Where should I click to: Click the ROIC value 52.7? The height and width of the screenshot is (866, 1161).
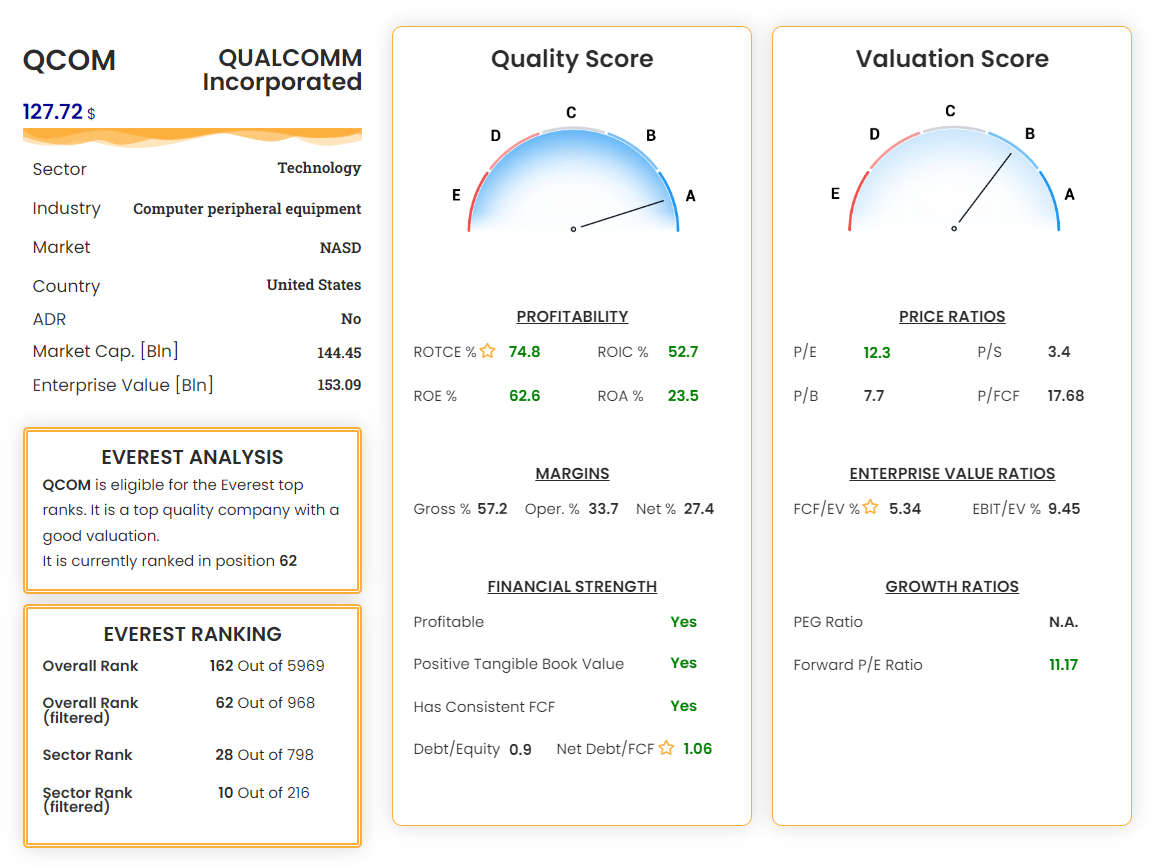pos(683,352)
